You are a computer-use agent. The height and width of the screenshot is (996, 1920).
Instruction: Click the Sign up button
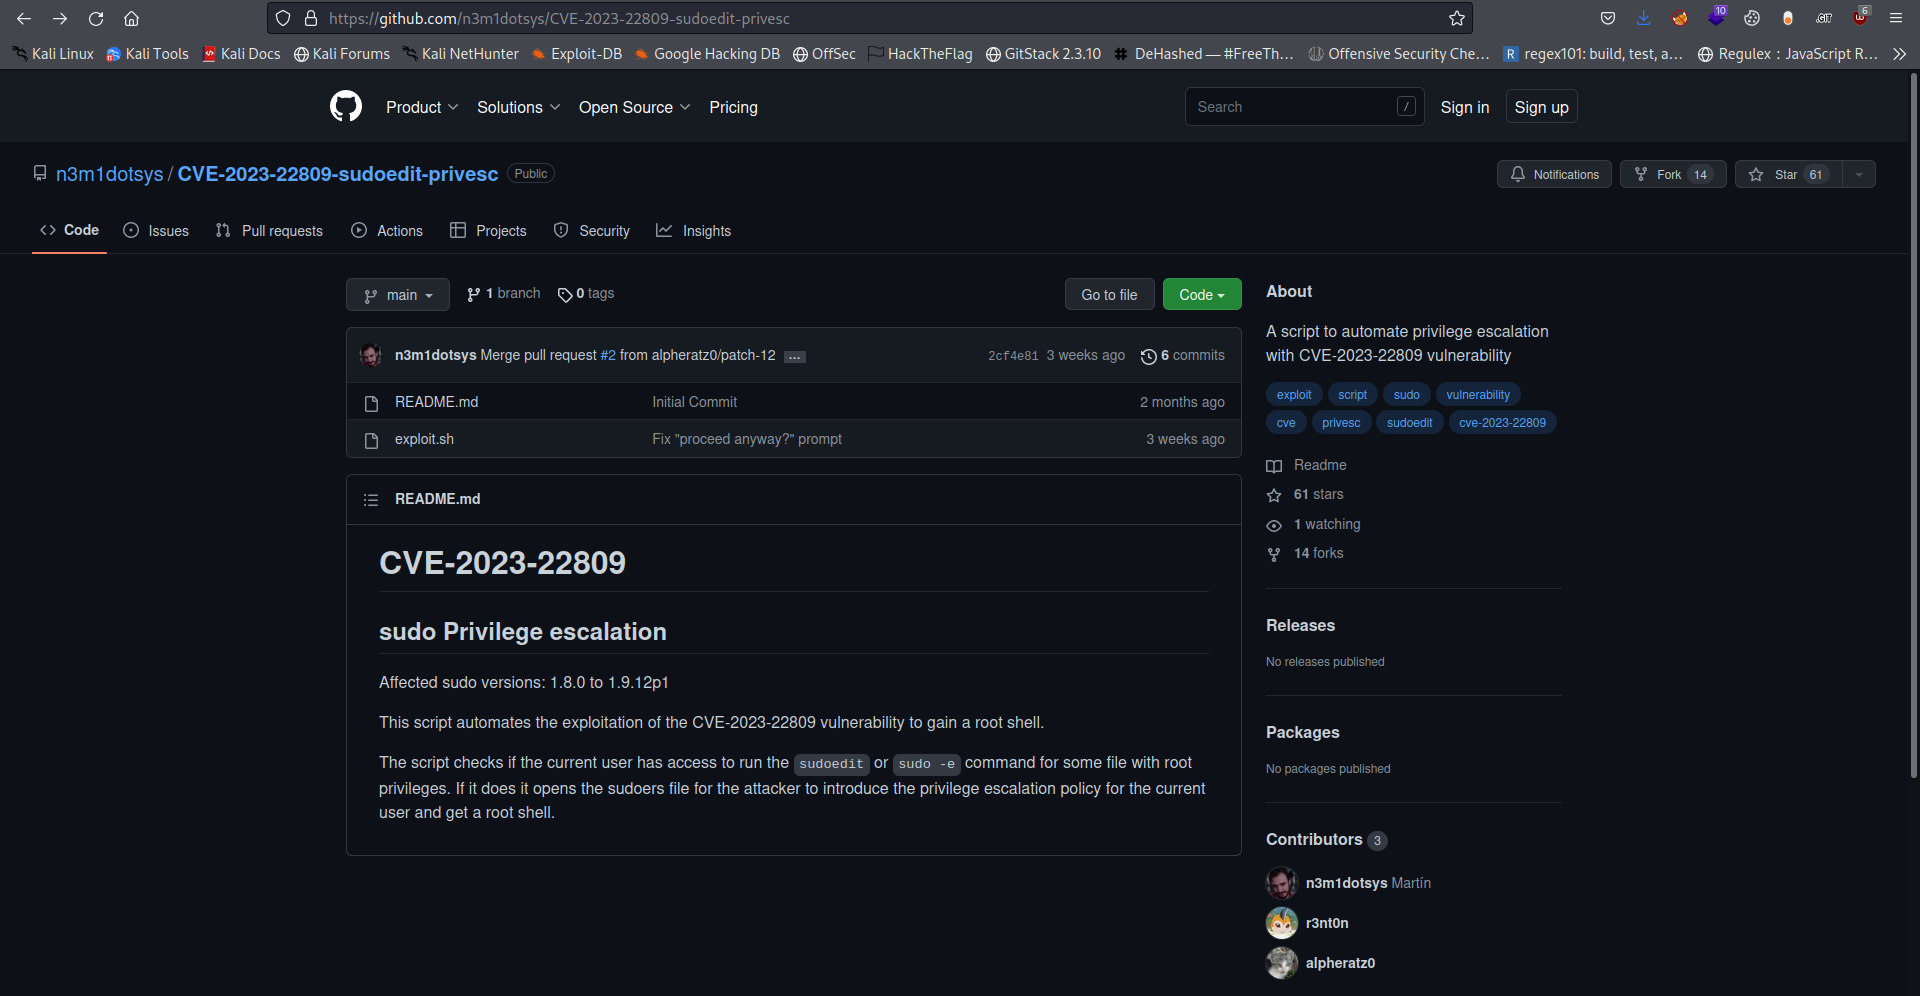1541,107
